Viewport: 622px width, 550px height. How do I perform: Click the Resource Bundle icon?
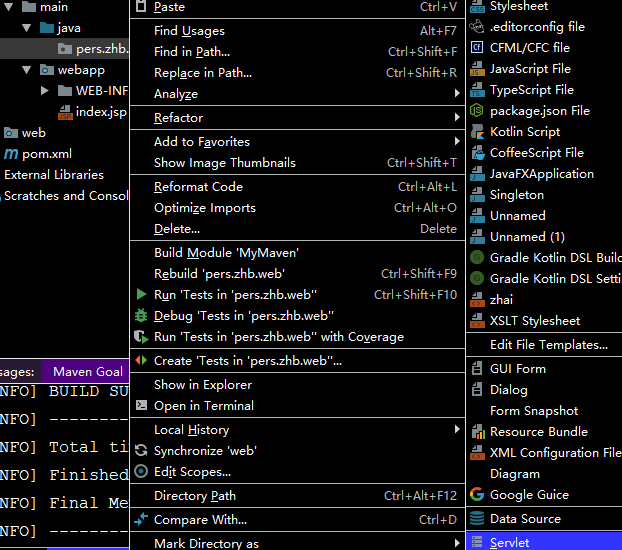coord(478,432)
